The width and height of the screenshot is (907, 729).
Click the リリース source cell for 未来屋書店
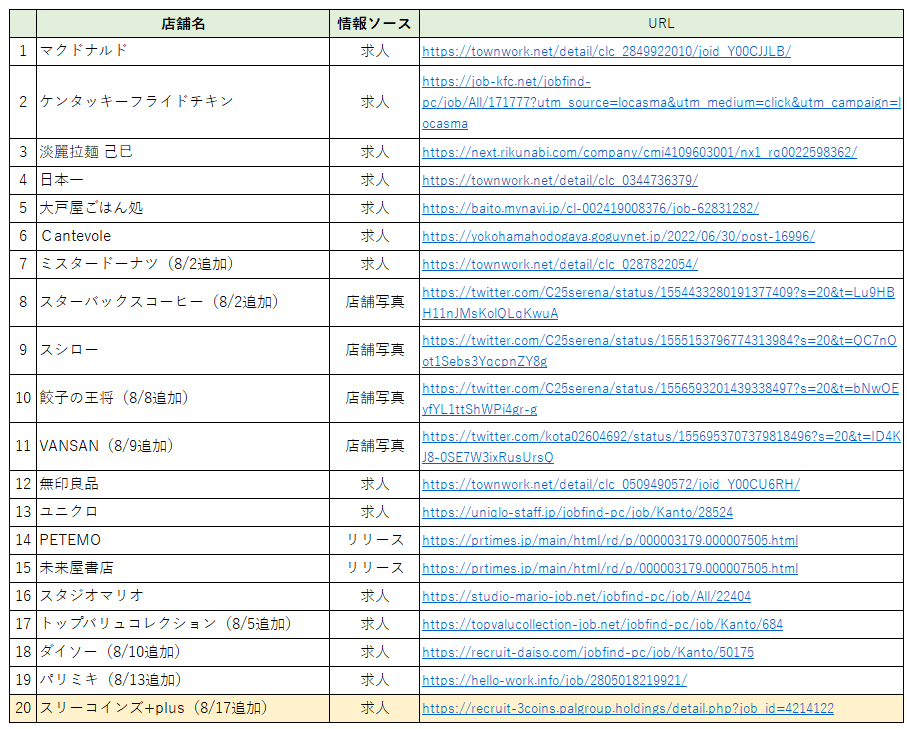[x=374, y=568]
